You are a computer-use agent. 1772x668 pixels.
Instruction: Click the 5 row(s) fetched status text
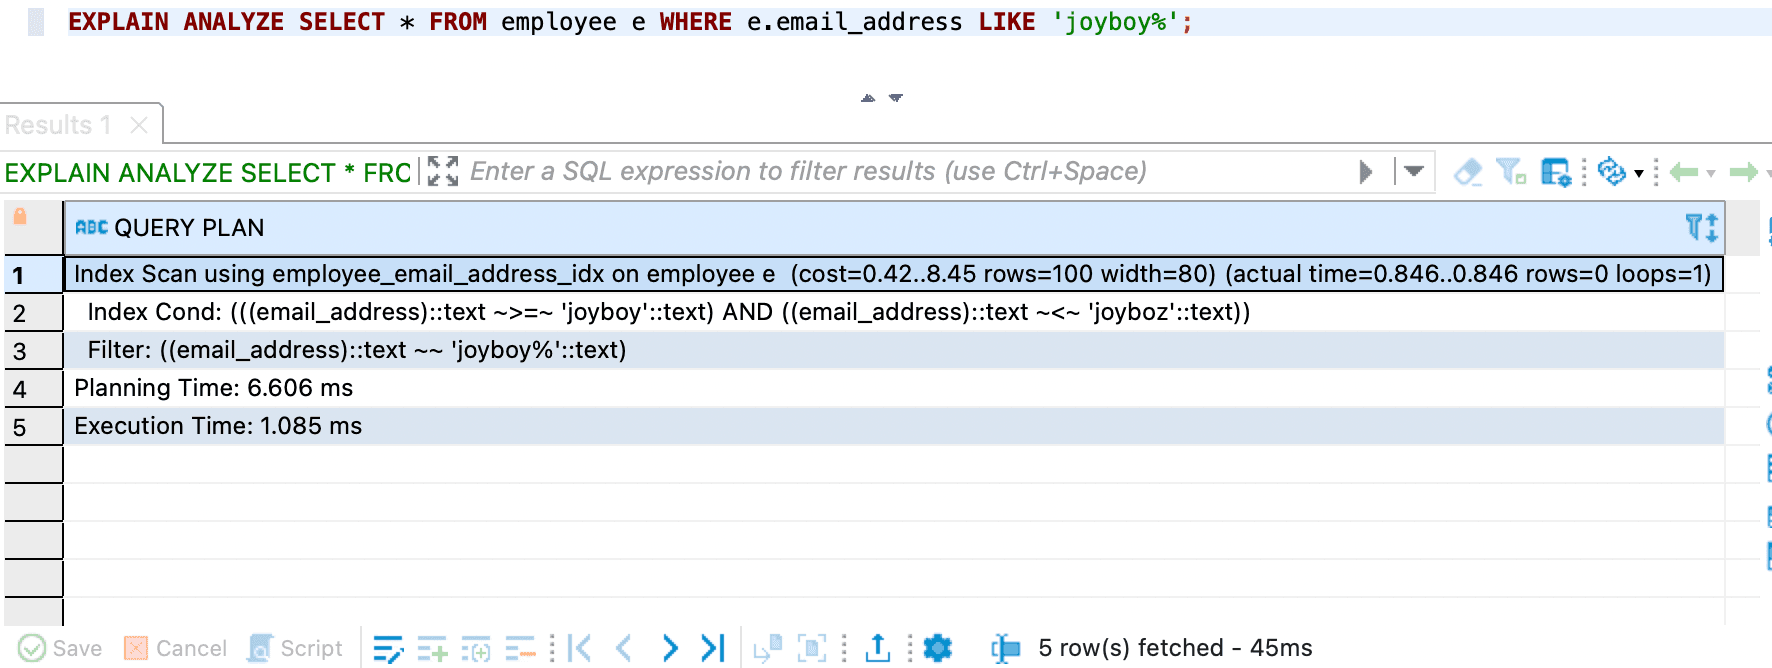(1175, 648)
